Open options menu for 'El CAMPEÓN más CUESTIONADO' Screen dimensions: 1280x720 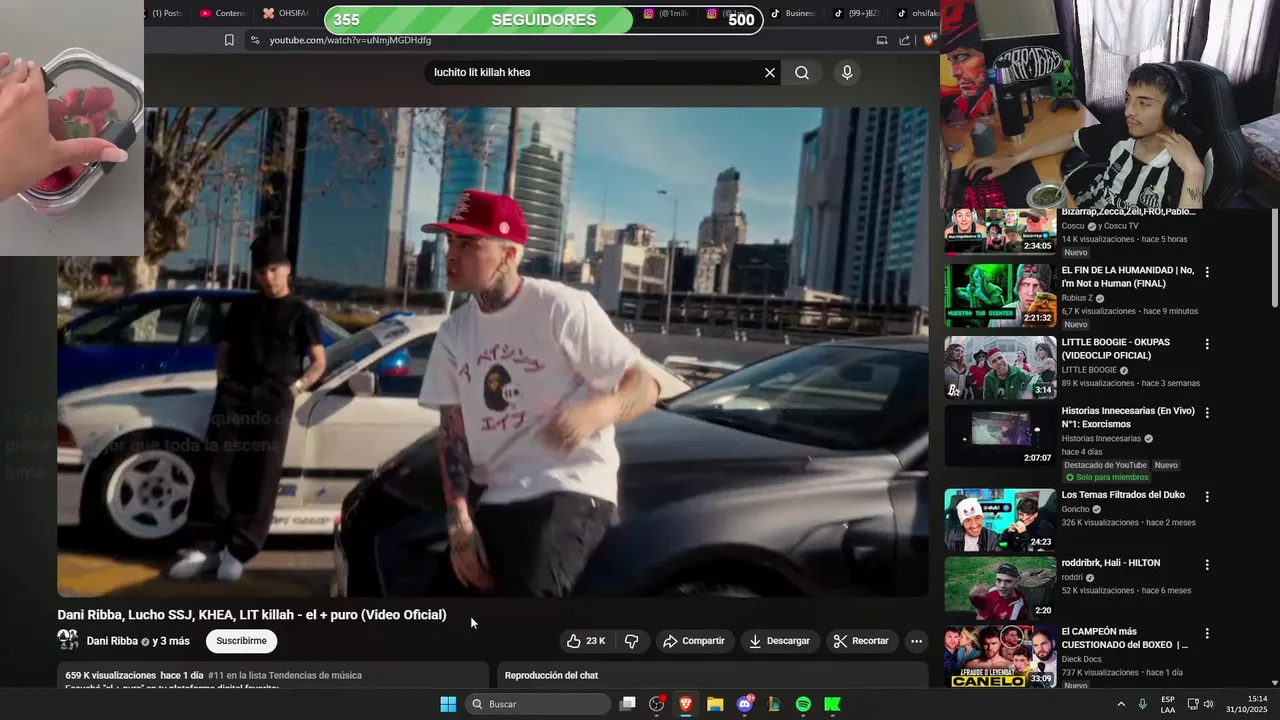coord(1207,634)
